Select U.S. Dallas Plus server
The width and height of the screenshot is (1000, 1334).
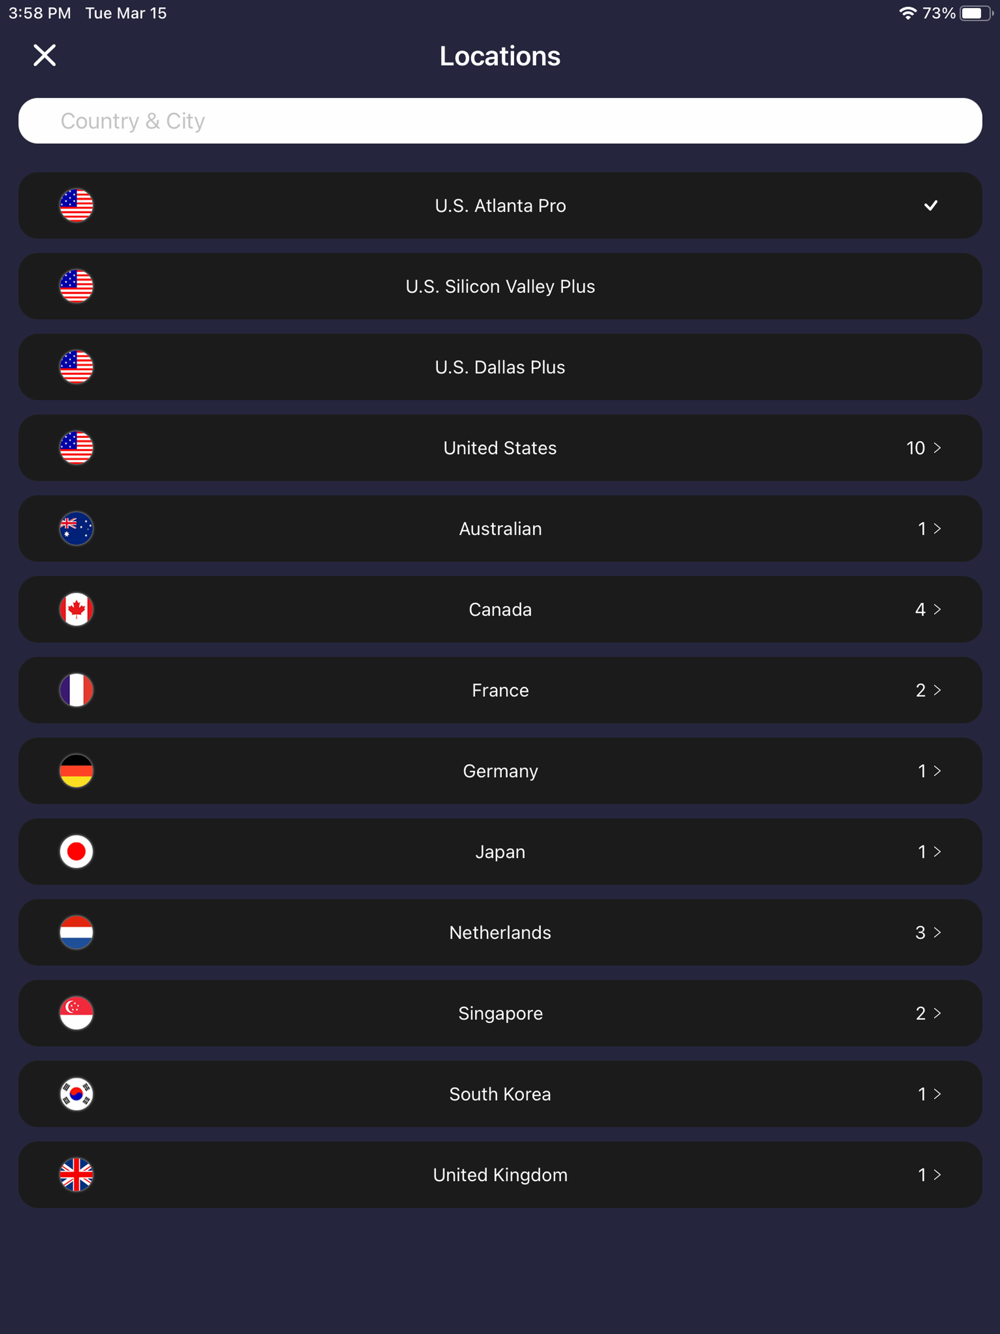500,367
